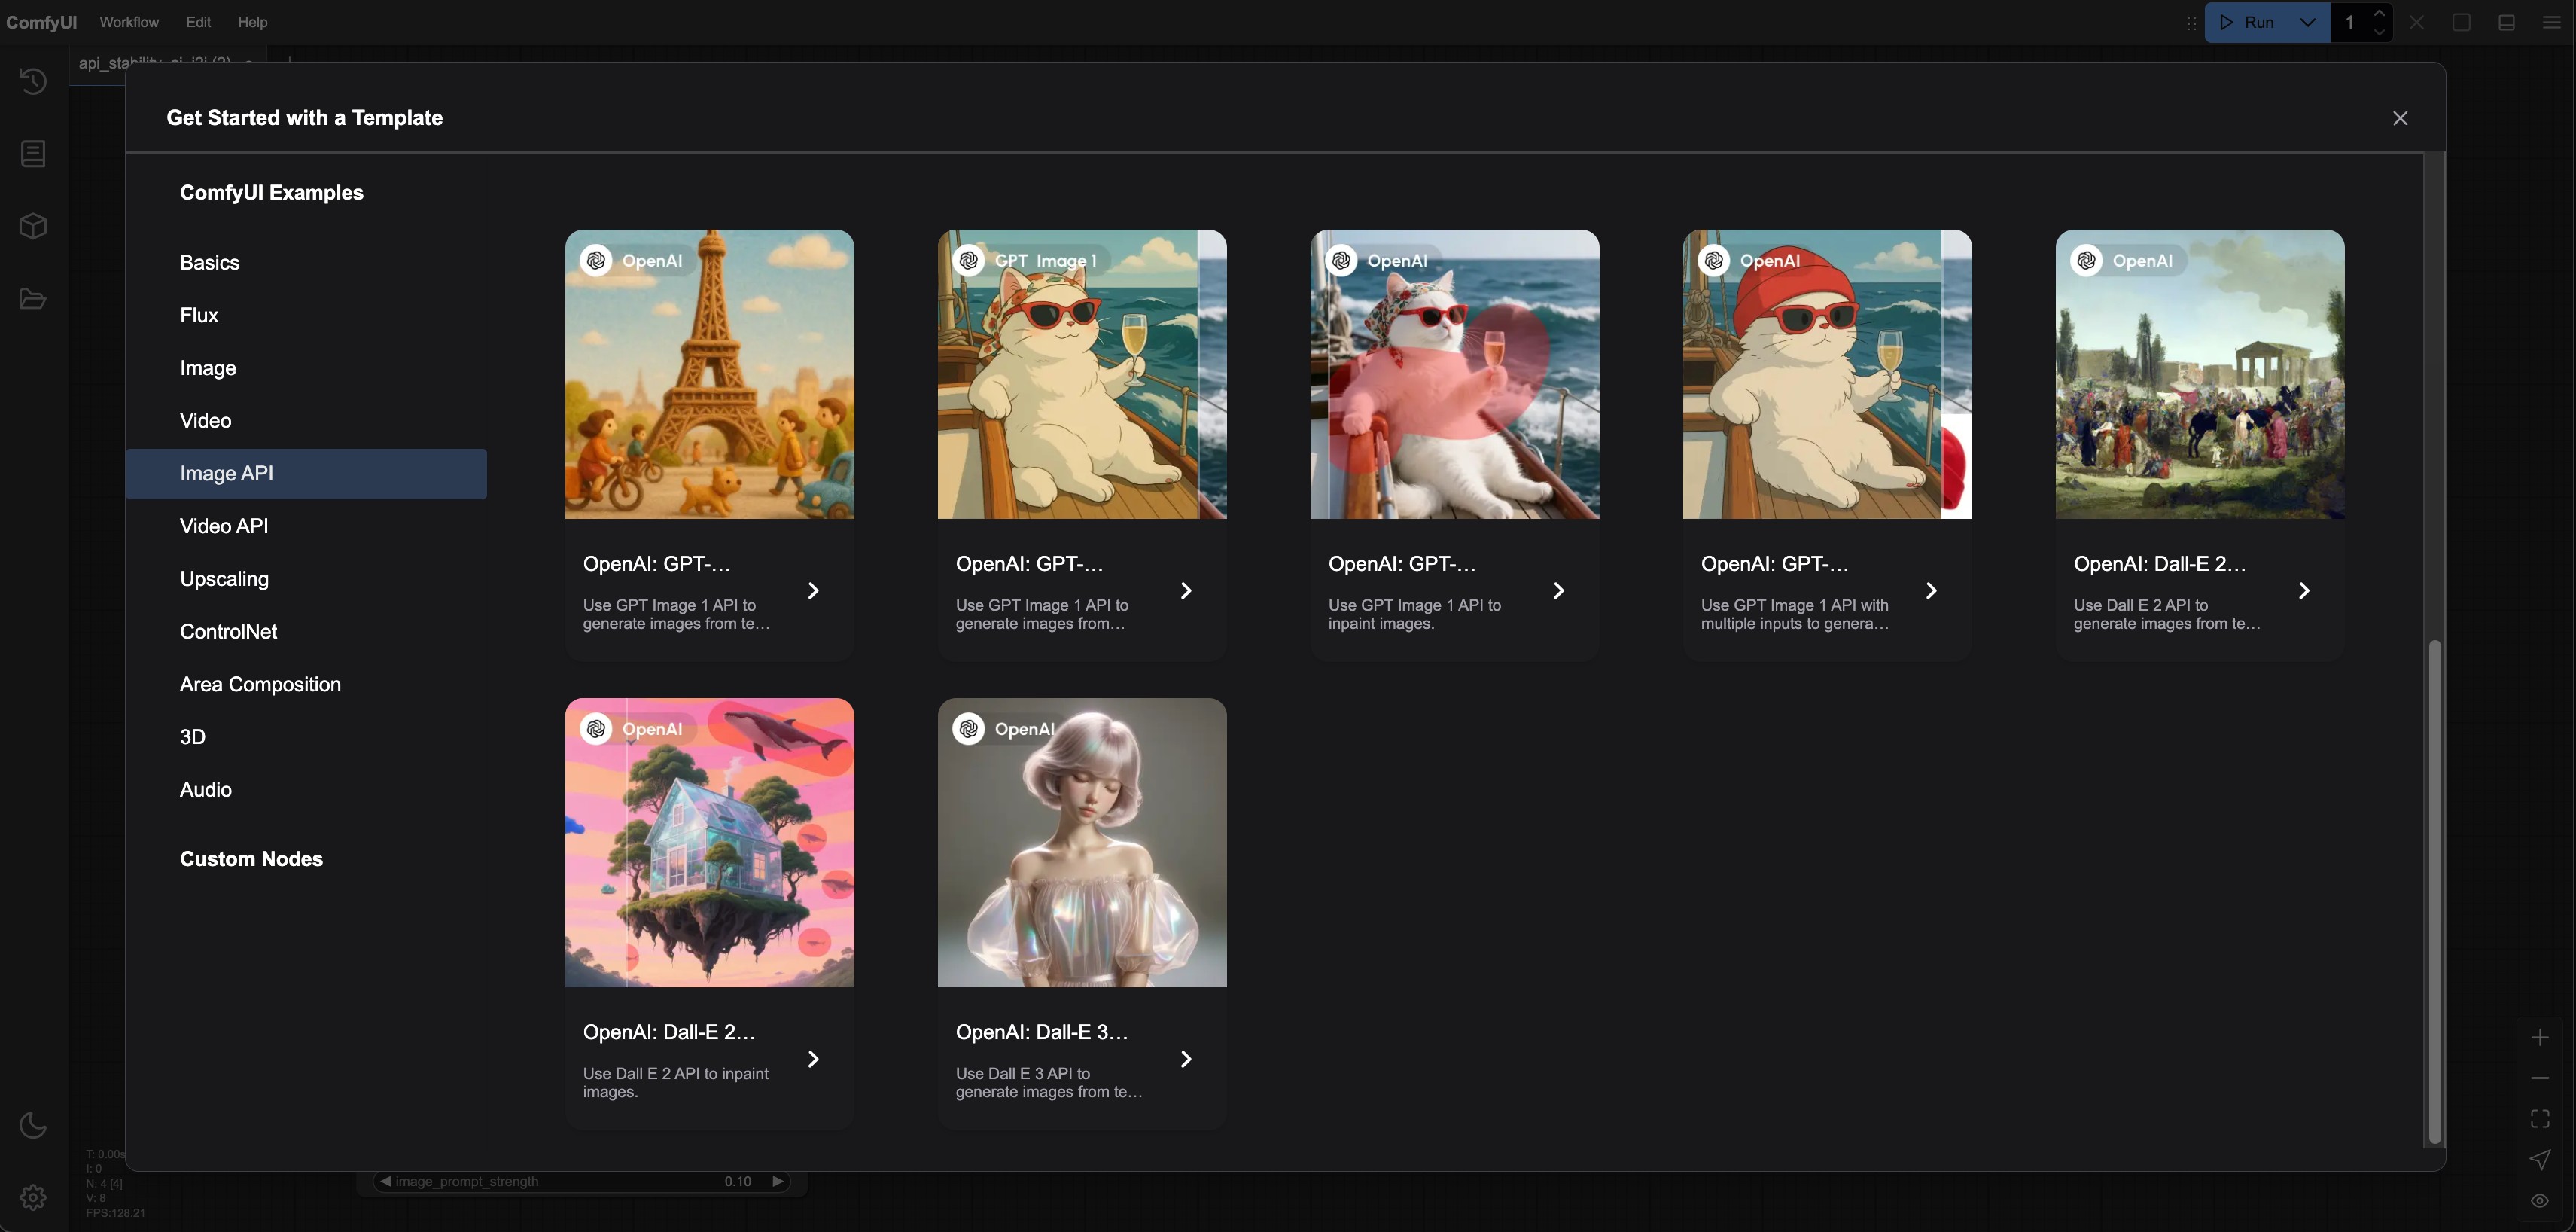Increment the batch count stepper

tap(2380, 13)
